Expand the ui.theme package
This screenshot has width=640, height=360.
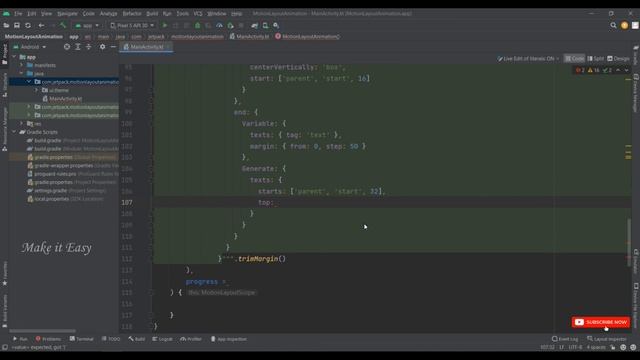[36, 90]
